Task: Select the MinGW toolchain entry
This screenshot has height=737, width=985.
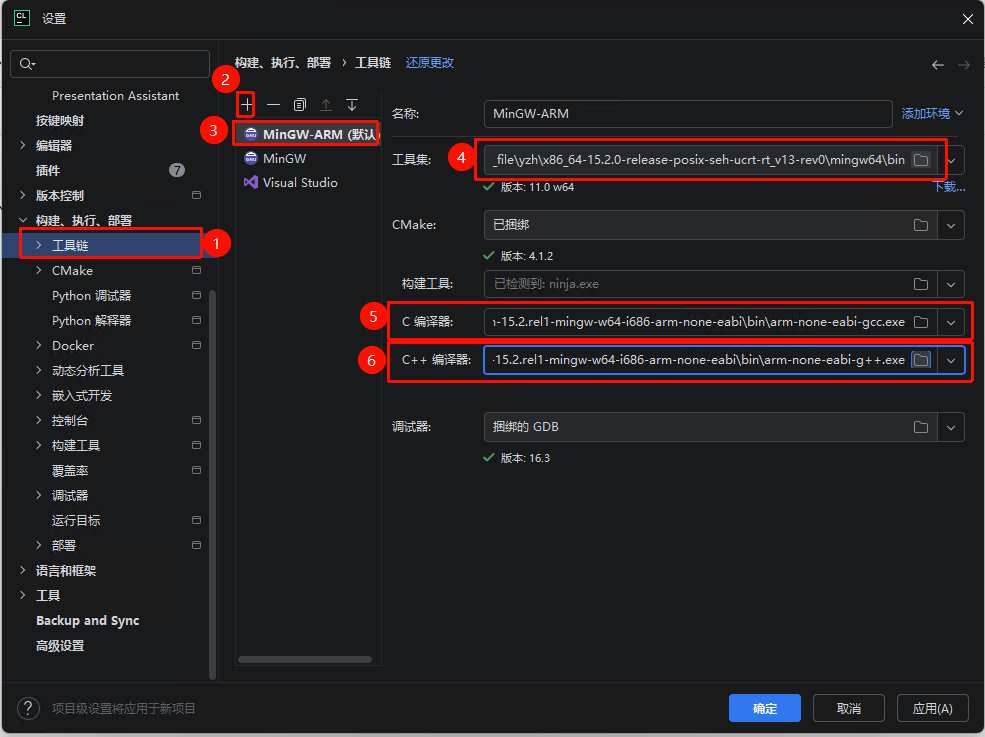Action: [x=284, y=159]
